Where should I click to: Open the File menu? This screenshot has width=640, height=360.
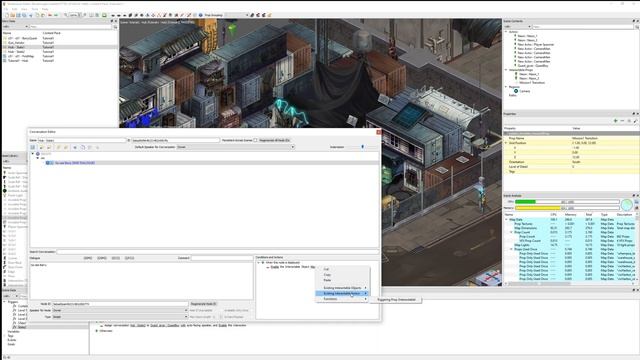6,9
